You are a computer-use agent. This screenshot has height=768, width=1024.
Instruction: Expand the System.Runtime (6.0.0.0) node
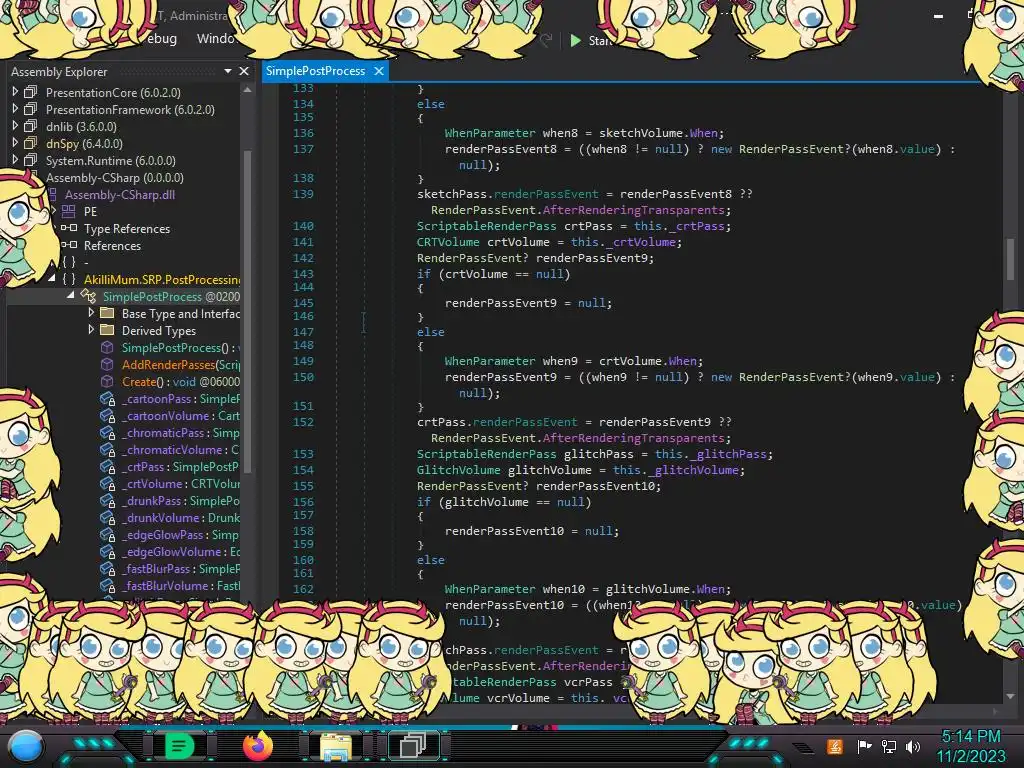tap(15, 160)
